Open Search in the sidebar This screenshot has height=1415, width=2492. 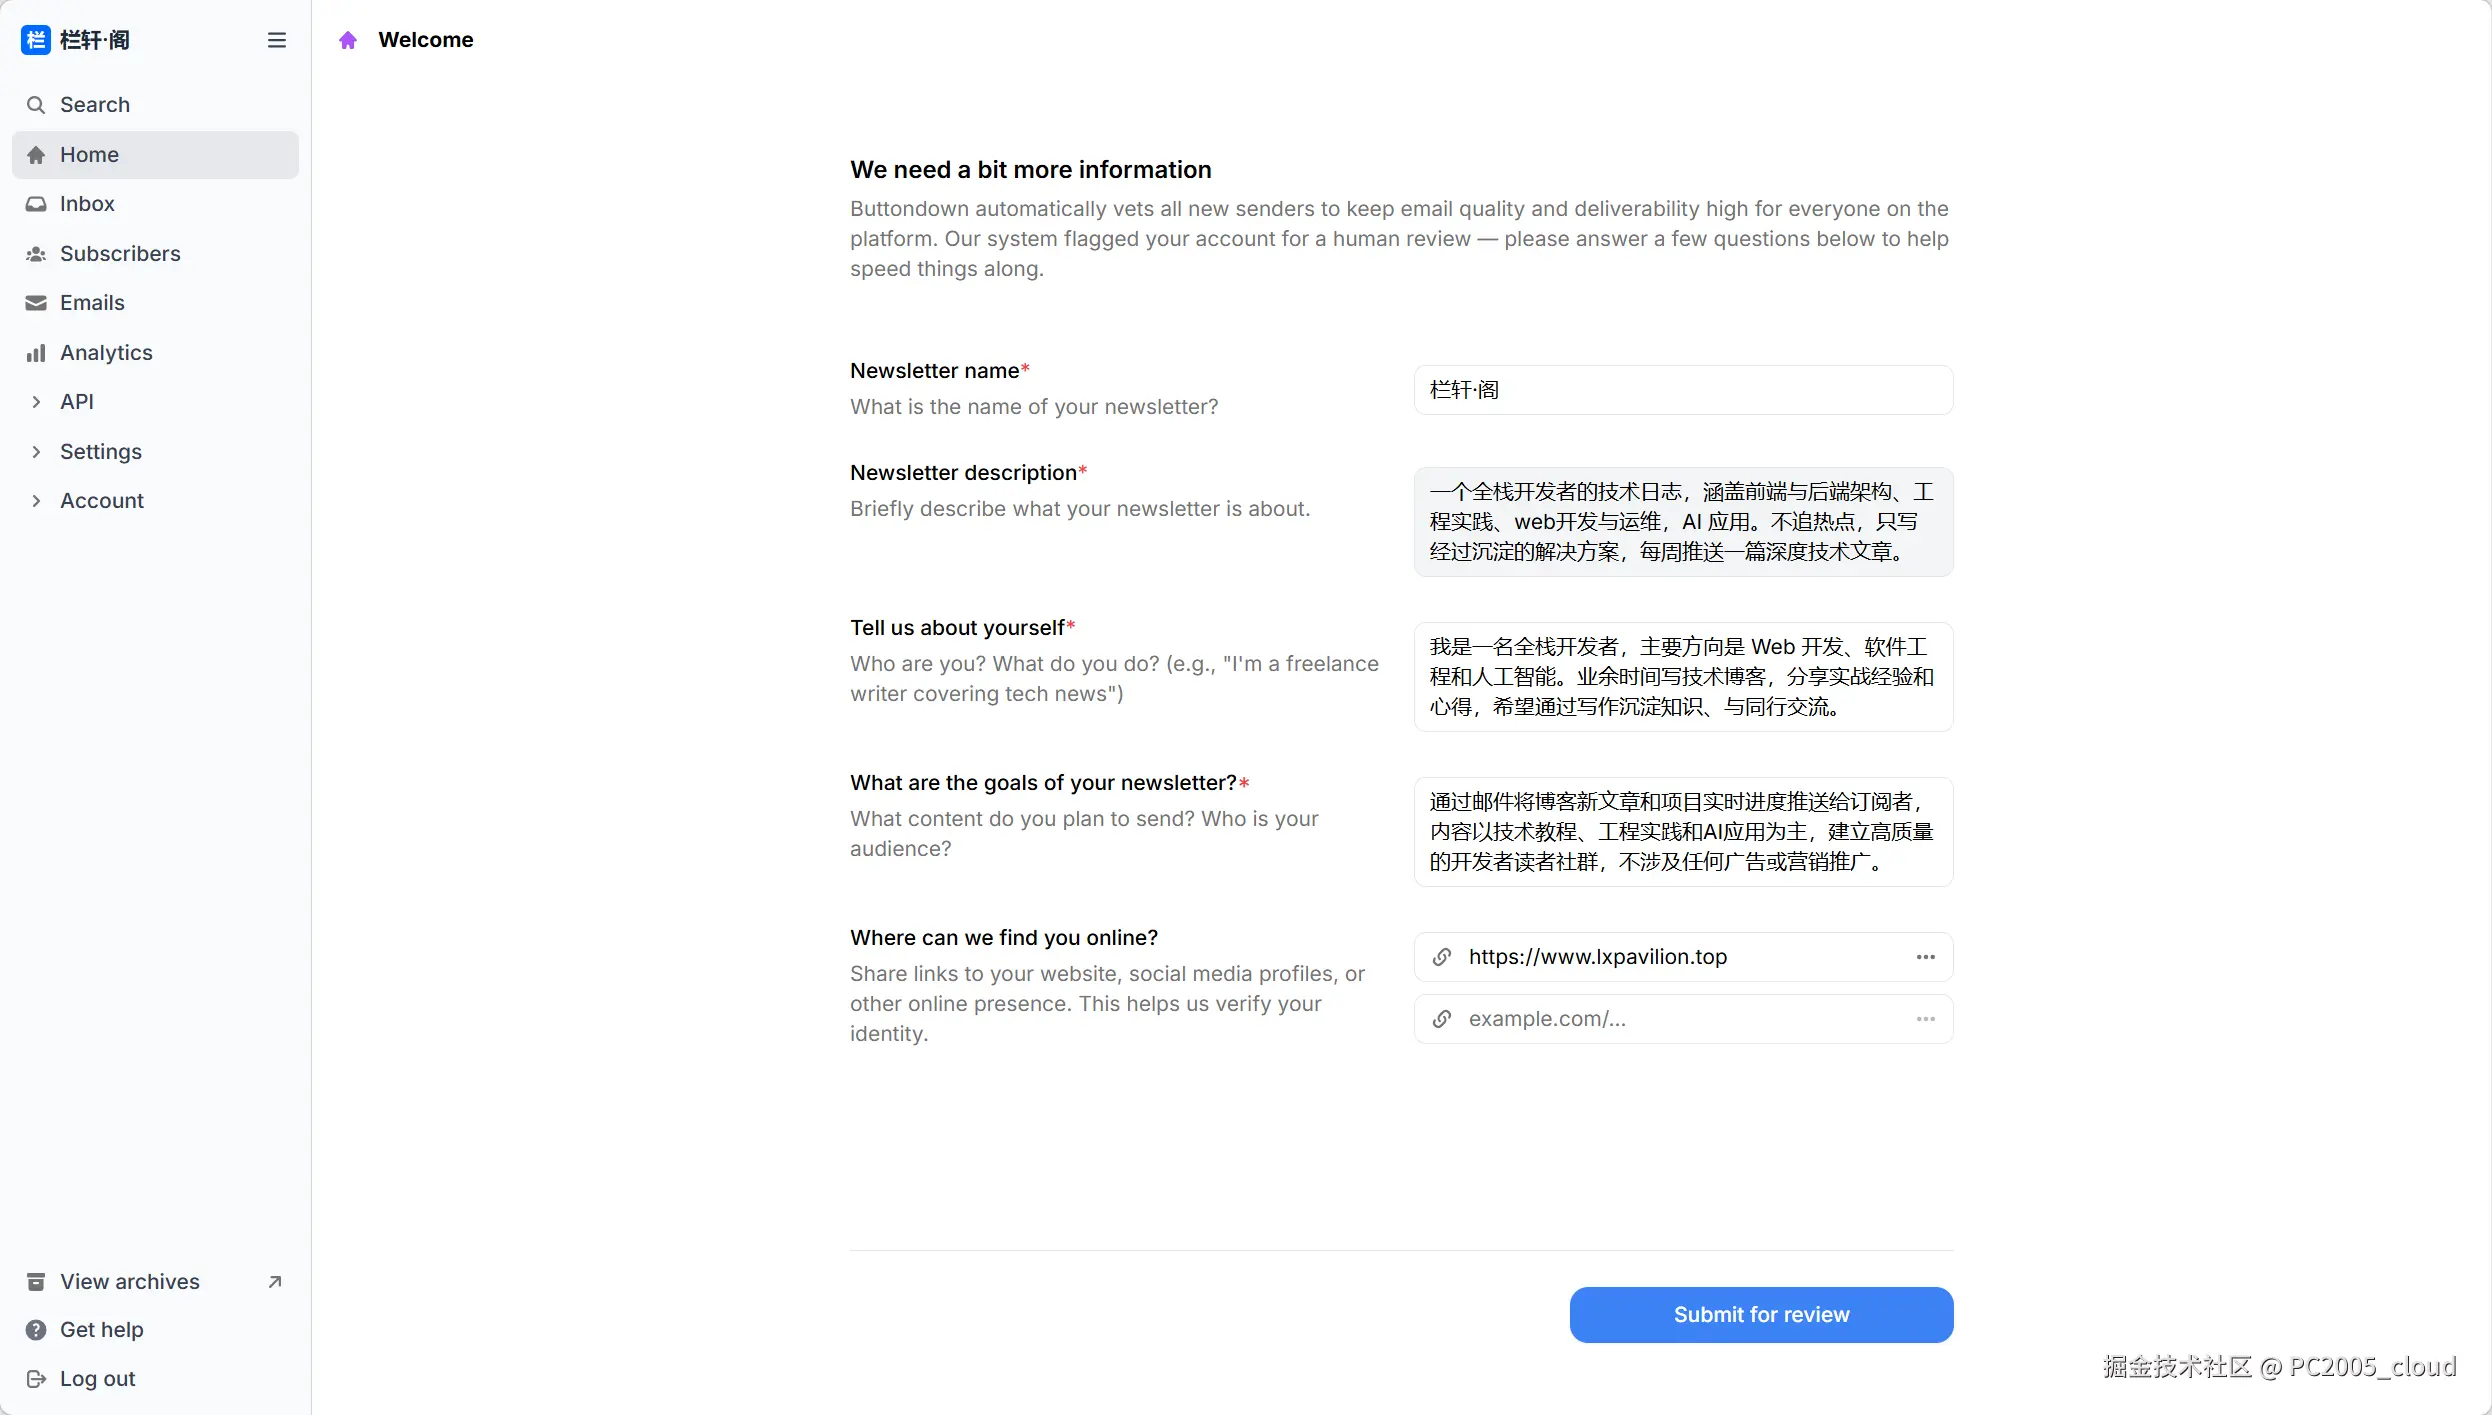coord(155,105)
